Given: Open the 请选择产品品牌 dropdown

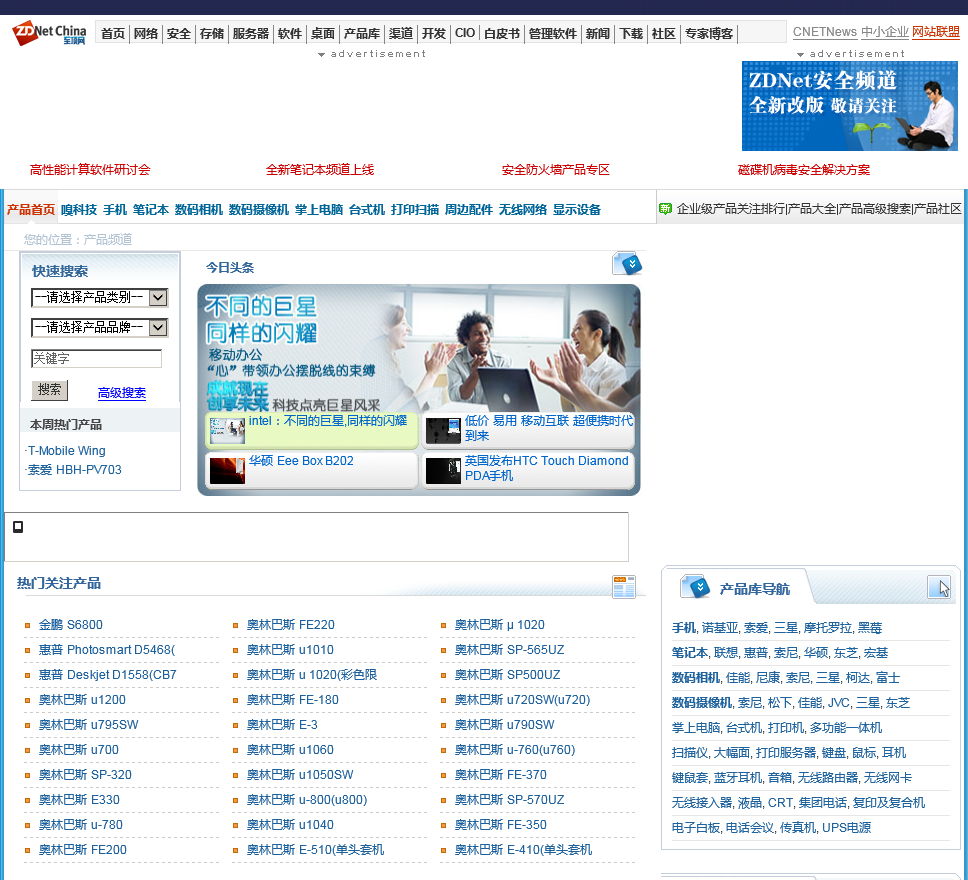Looking at the screenshot, I should click(99, 327).
